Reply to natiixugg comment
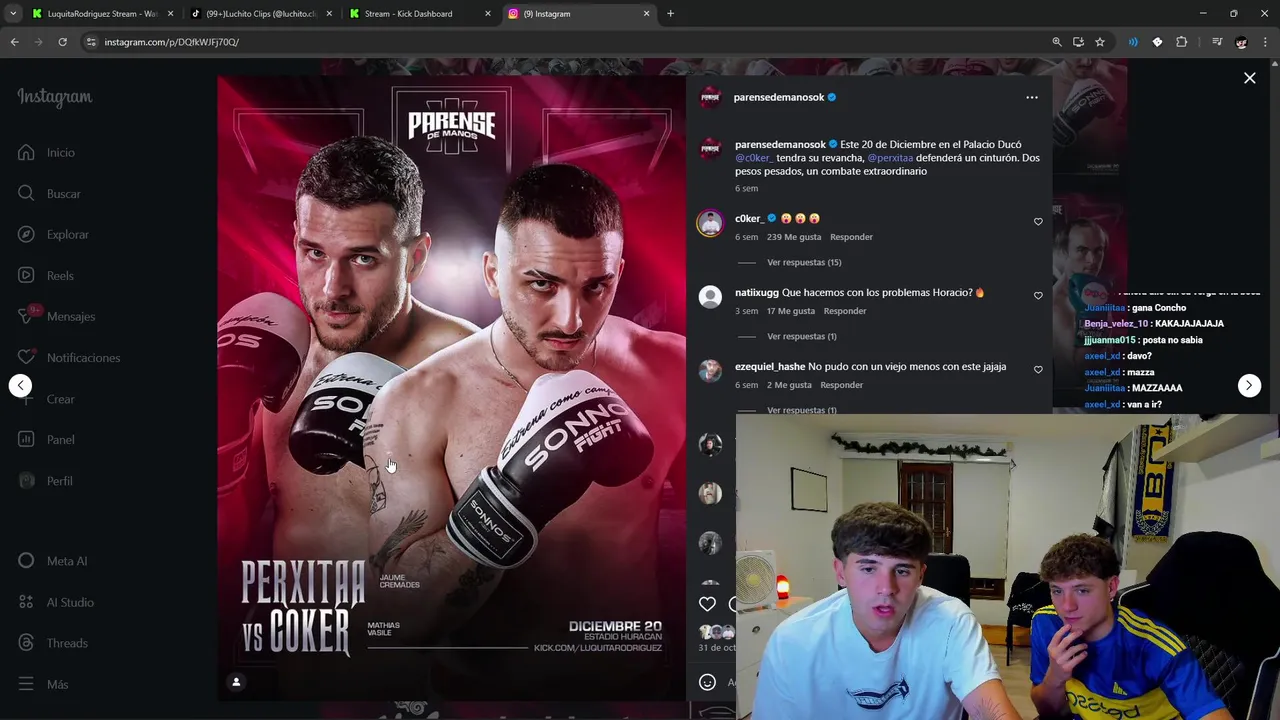Screen dimensions: 1280x720 845,311
